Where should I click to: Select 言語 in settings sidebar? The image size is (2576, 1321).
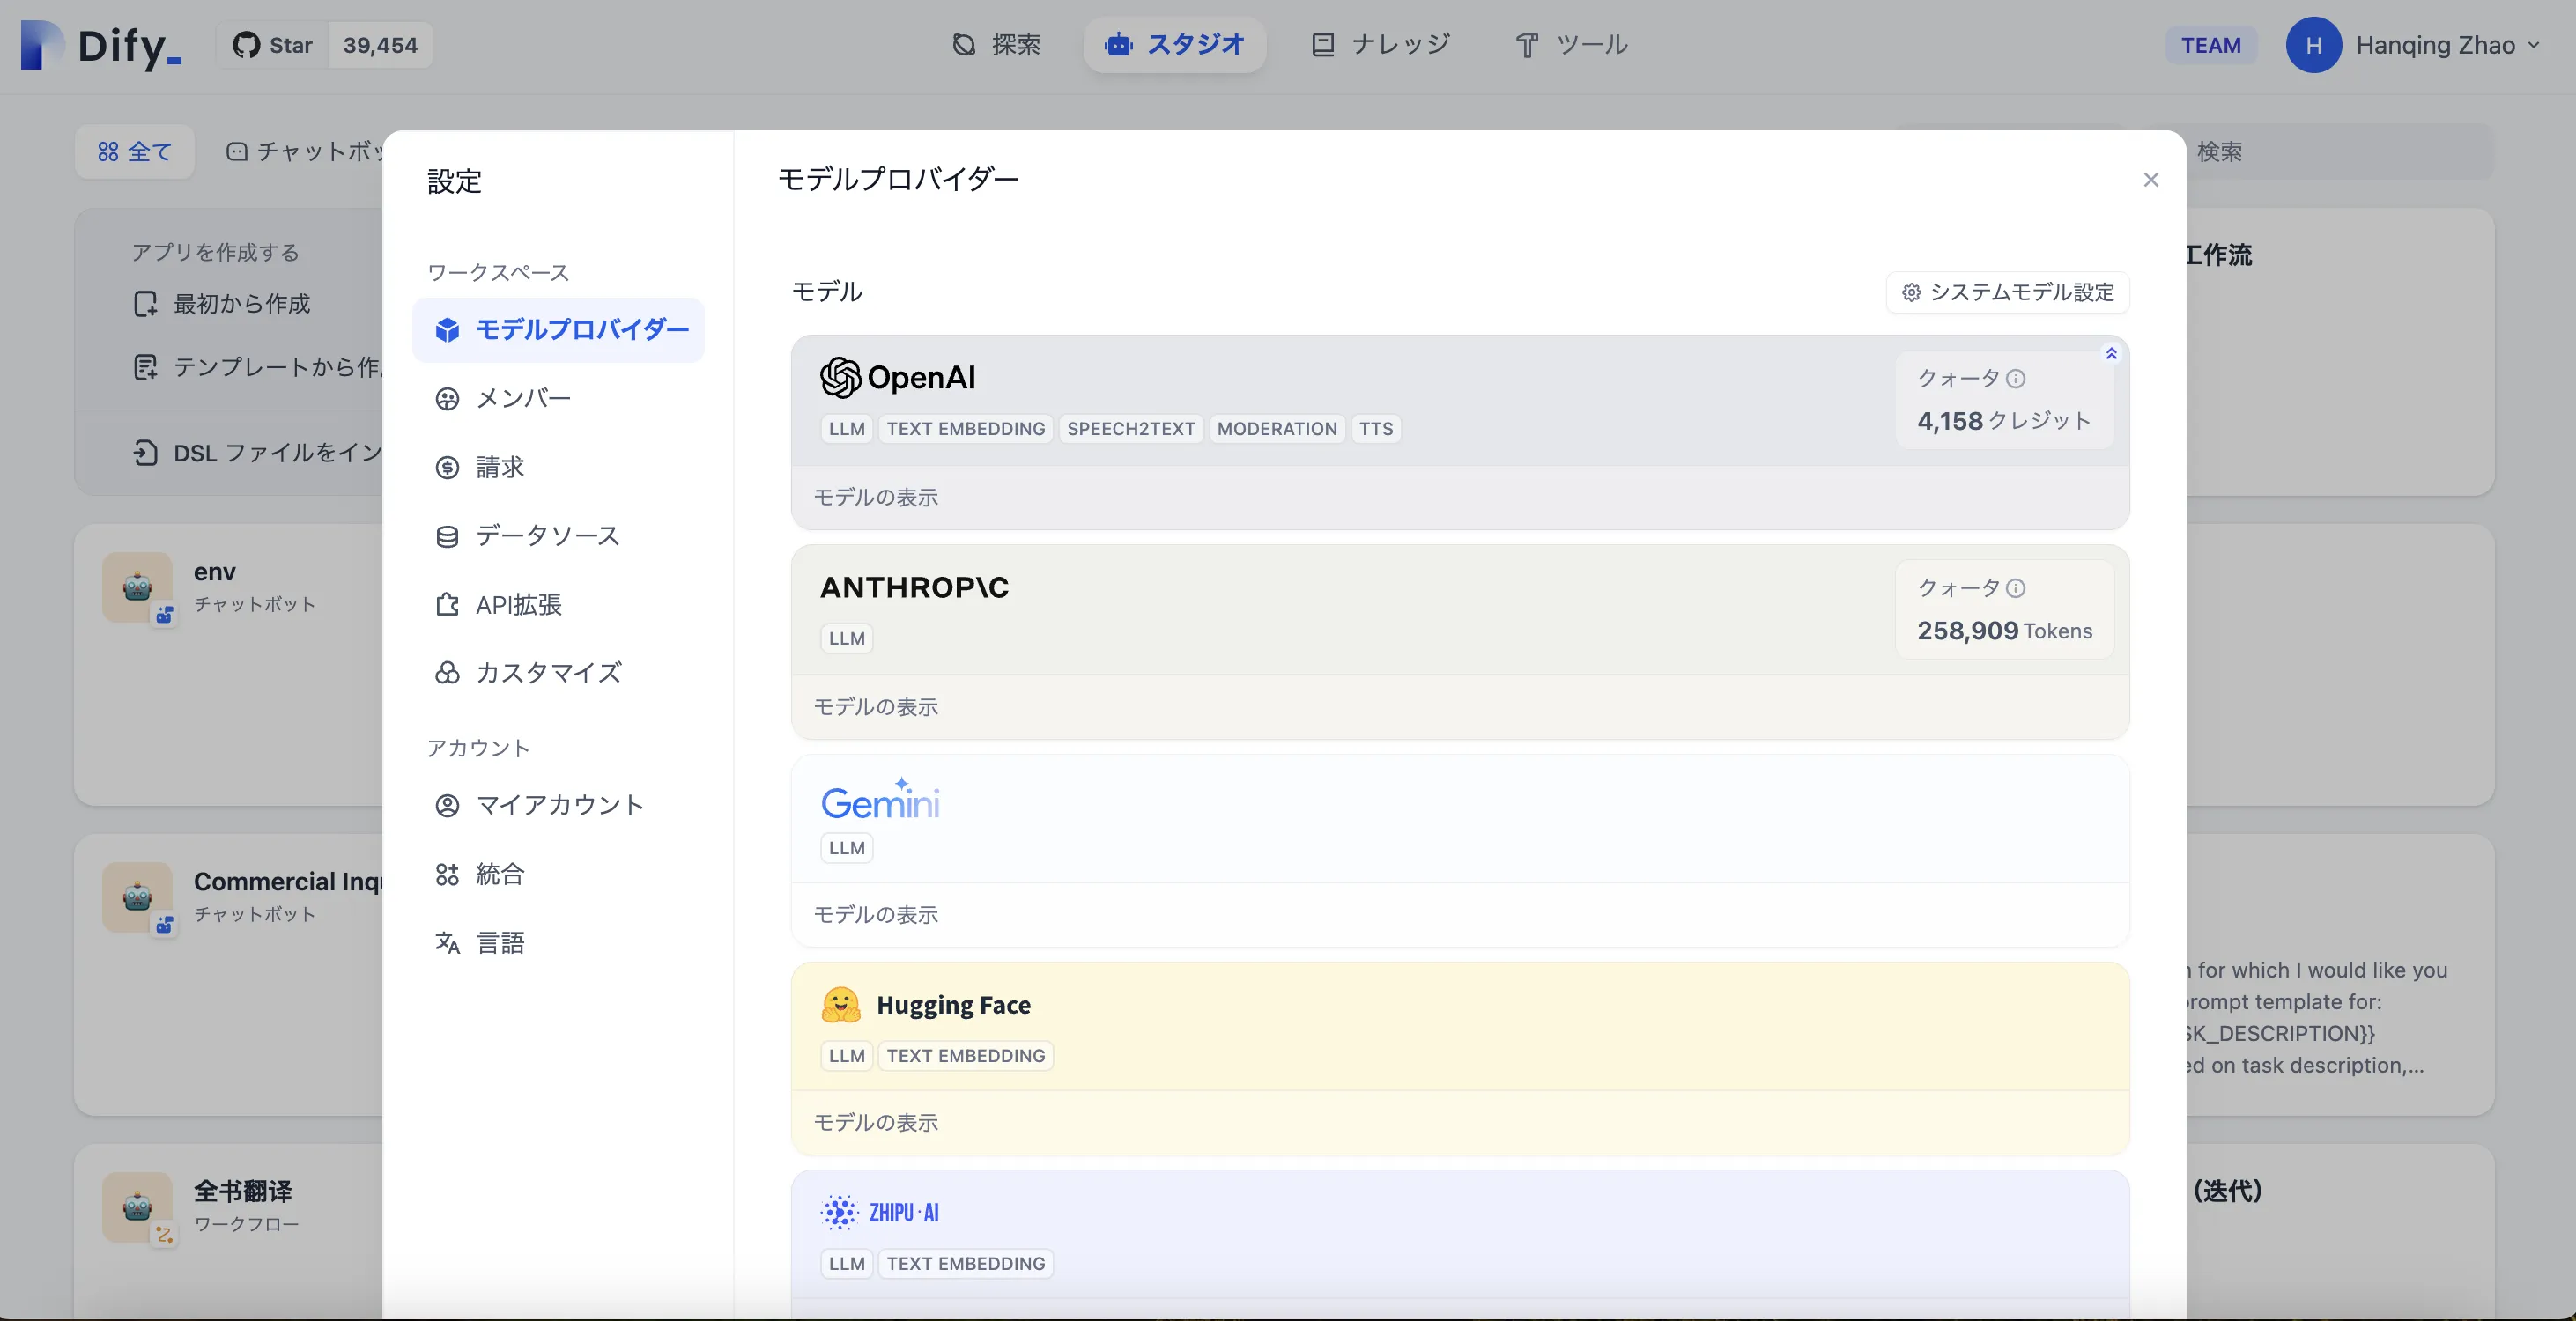pos(500,943)
